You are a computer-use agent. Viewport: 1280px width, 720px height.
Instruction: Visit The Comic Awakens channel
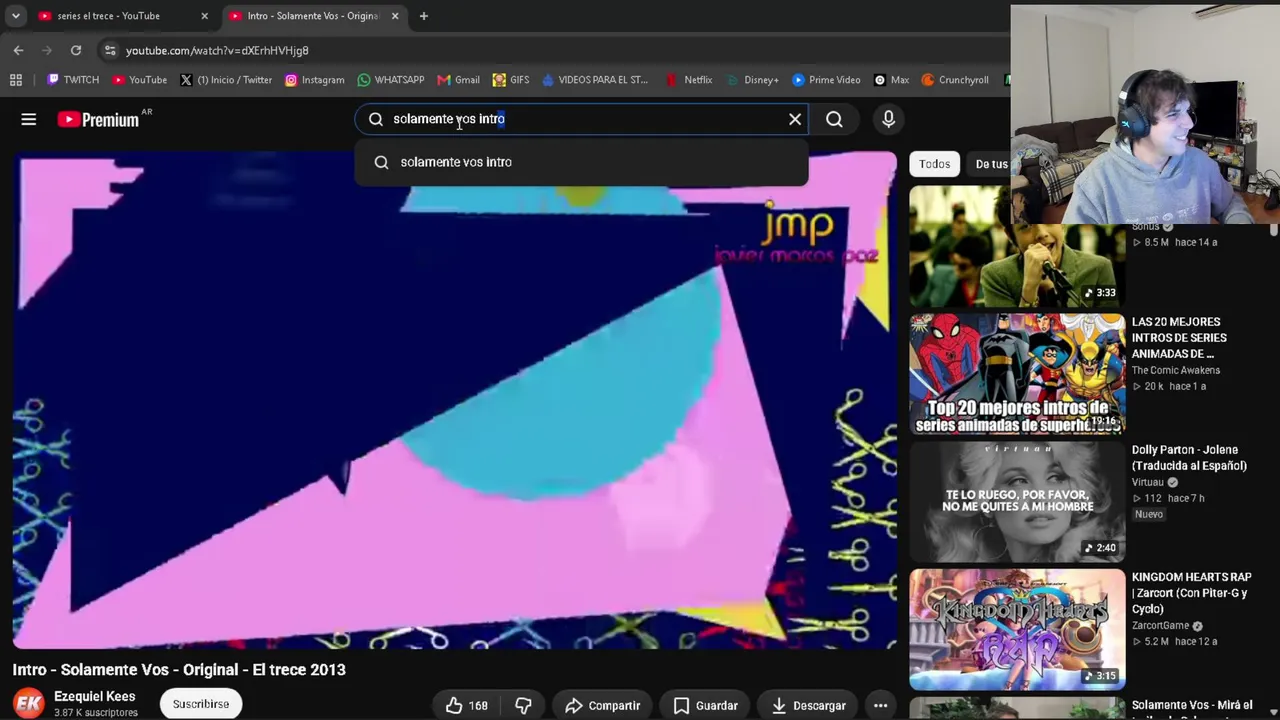point(1176,370)
